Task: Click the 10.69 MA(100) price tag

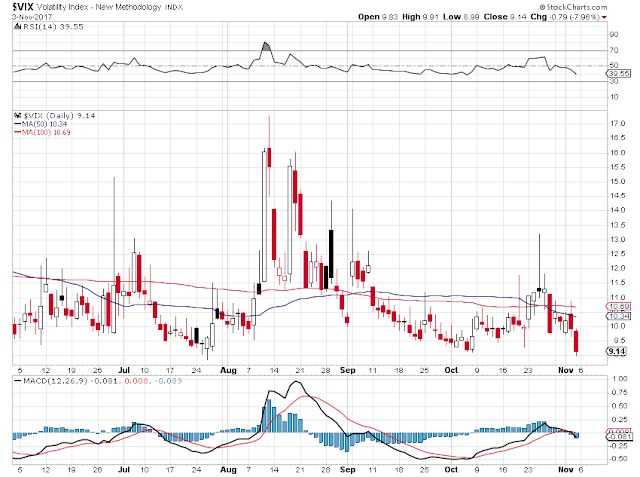Action: (619, 306)
